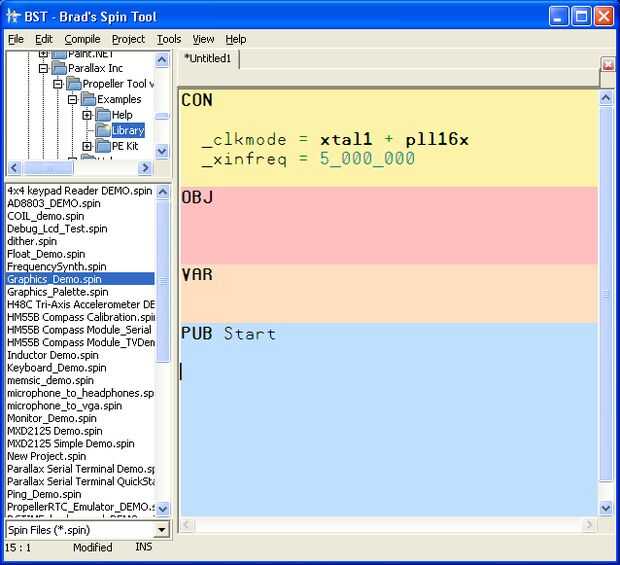Click the PUB Start line in editor

(x=229, y=334)
